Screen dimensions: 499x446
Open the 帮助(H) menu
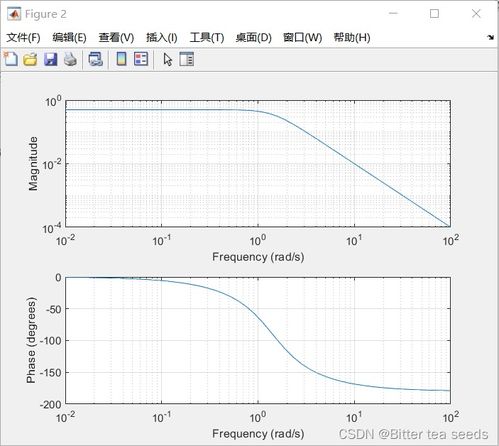[352, 37]
